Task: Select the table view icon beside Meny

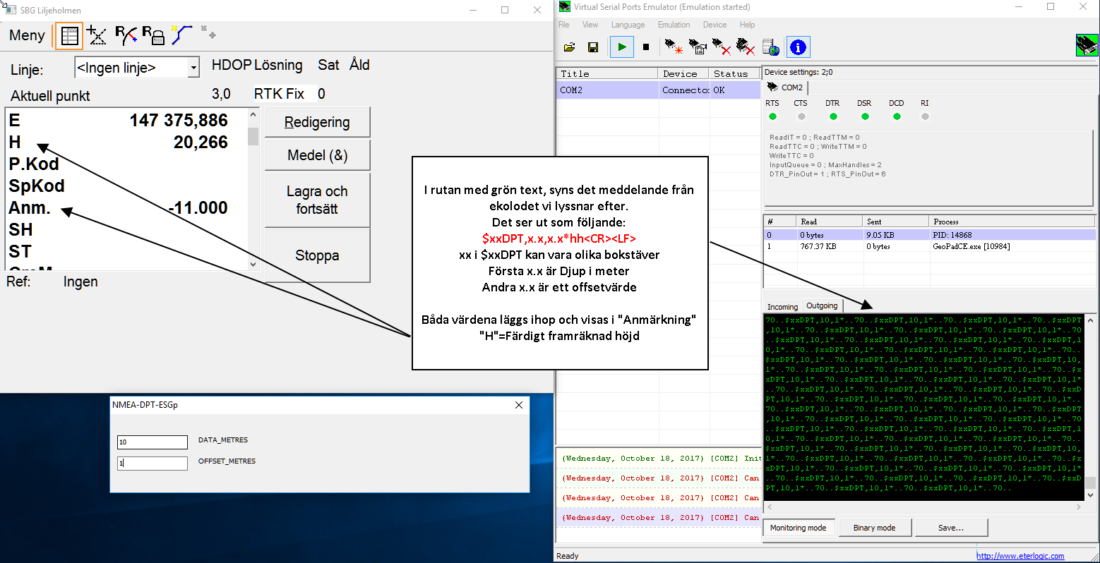Action: click(x=69, y=35)
